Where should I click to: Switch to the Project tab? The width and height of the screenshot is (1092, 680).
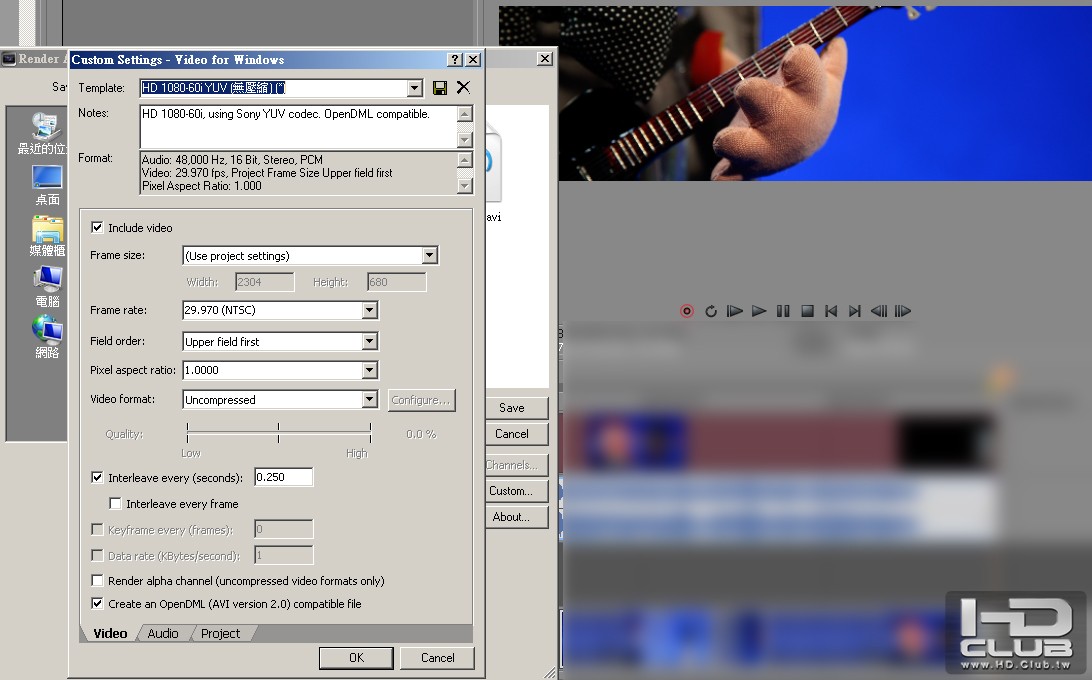pyautogui.click(x=220, y=633)
